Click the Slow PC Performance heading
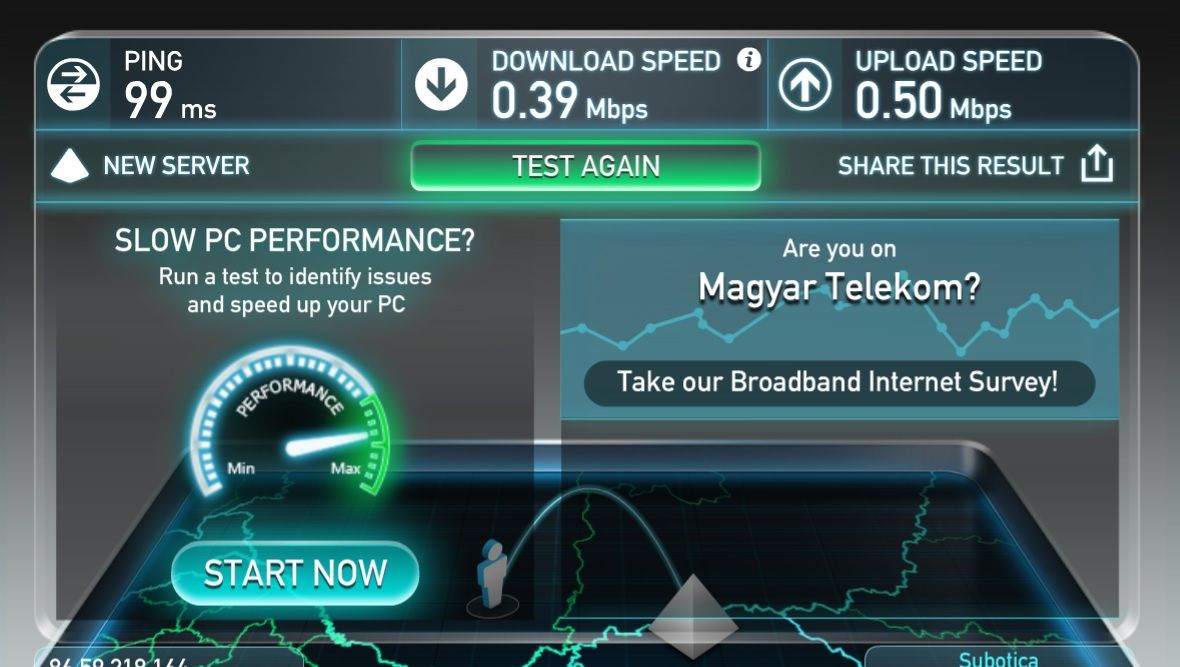The height and width of the screenshot is (667, 1180). (295, 240)
